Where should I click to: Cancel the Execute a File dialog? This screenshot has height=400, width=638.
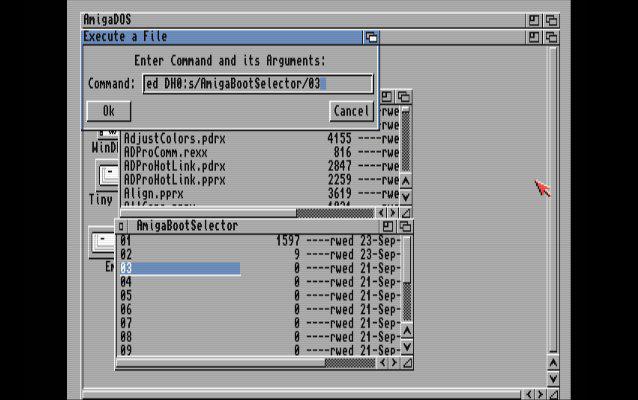coord(351,111)
